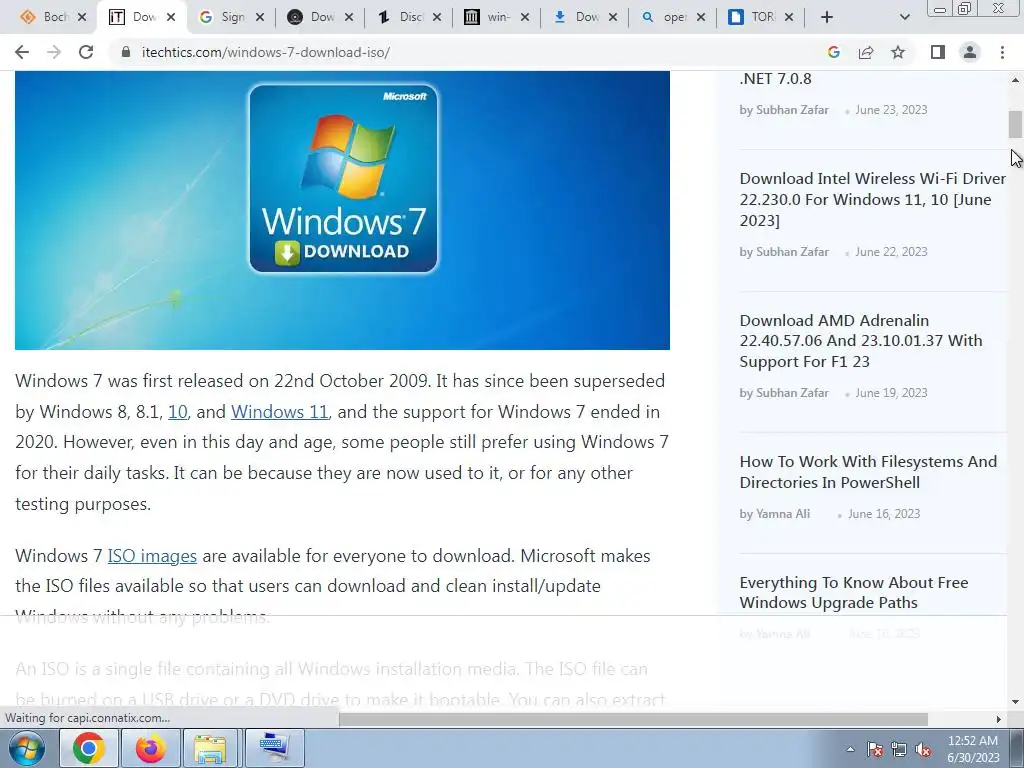Expand the tab search chevron

[x=904, y=17]
